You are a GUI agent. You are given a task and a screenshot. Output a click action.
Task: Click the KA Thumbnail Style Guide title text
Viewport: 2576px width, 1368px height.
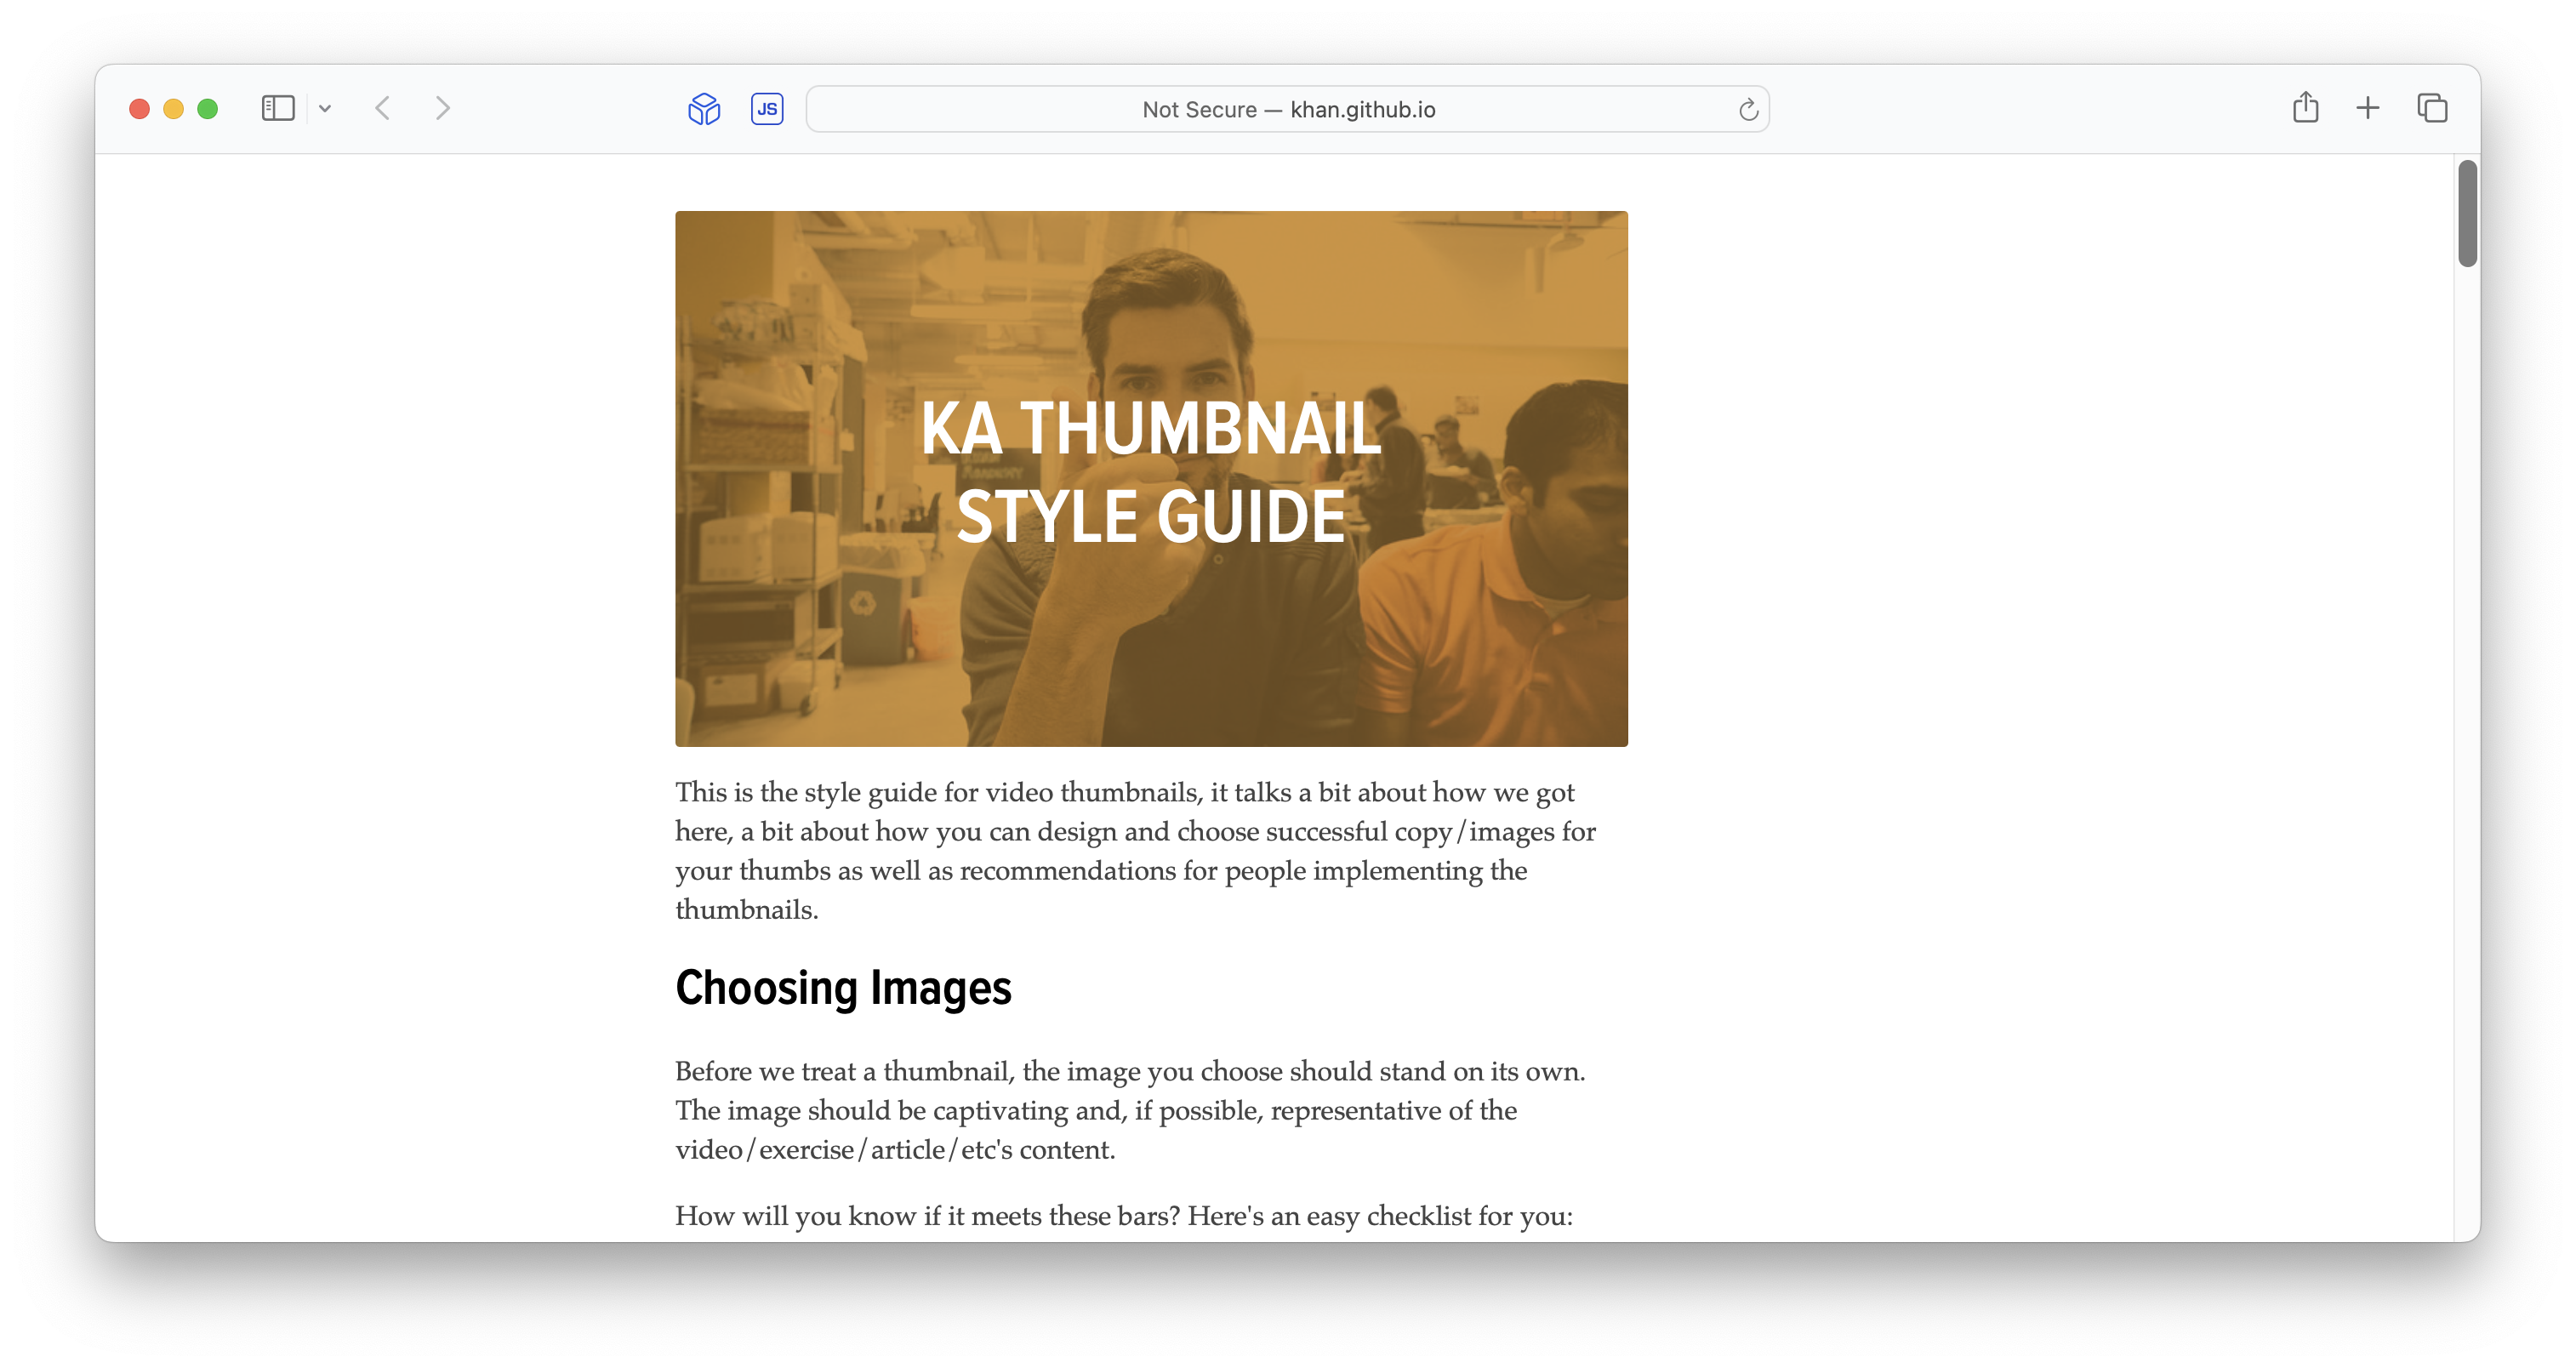click(x=1150, y=472)
